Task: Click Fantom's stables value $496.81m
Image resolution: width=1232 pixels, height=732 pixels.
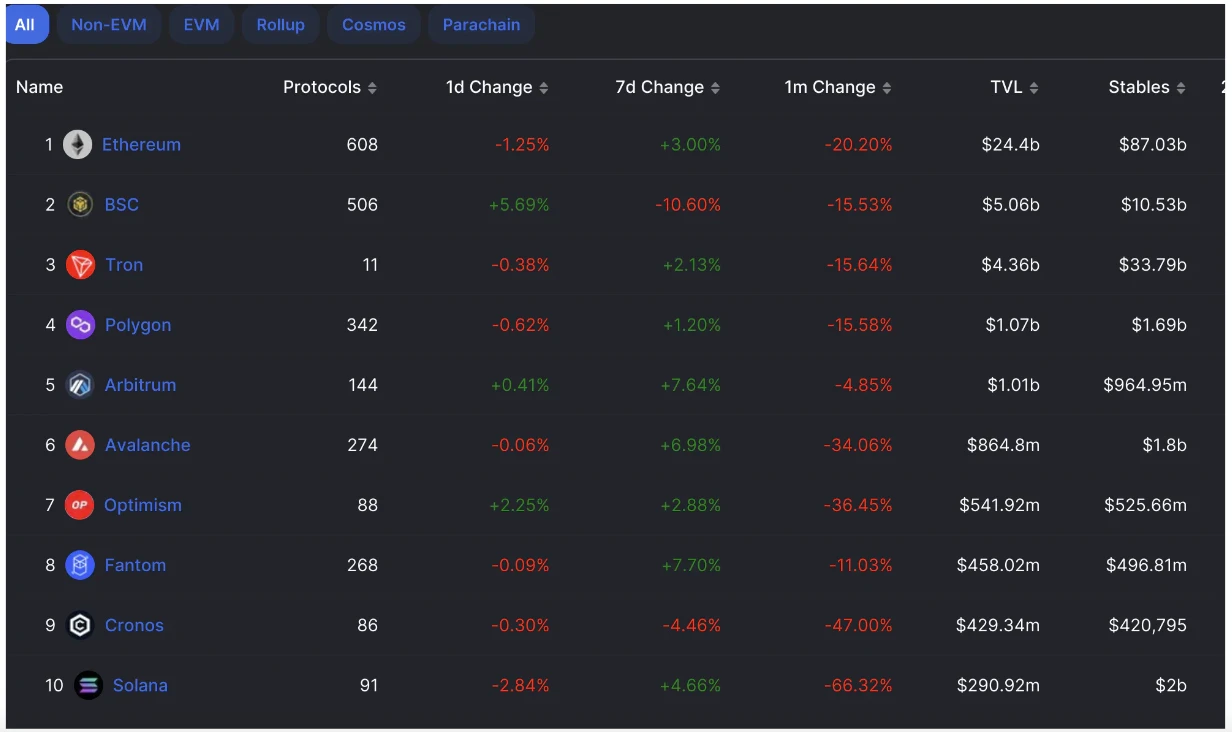Action: coord(1146,565)
